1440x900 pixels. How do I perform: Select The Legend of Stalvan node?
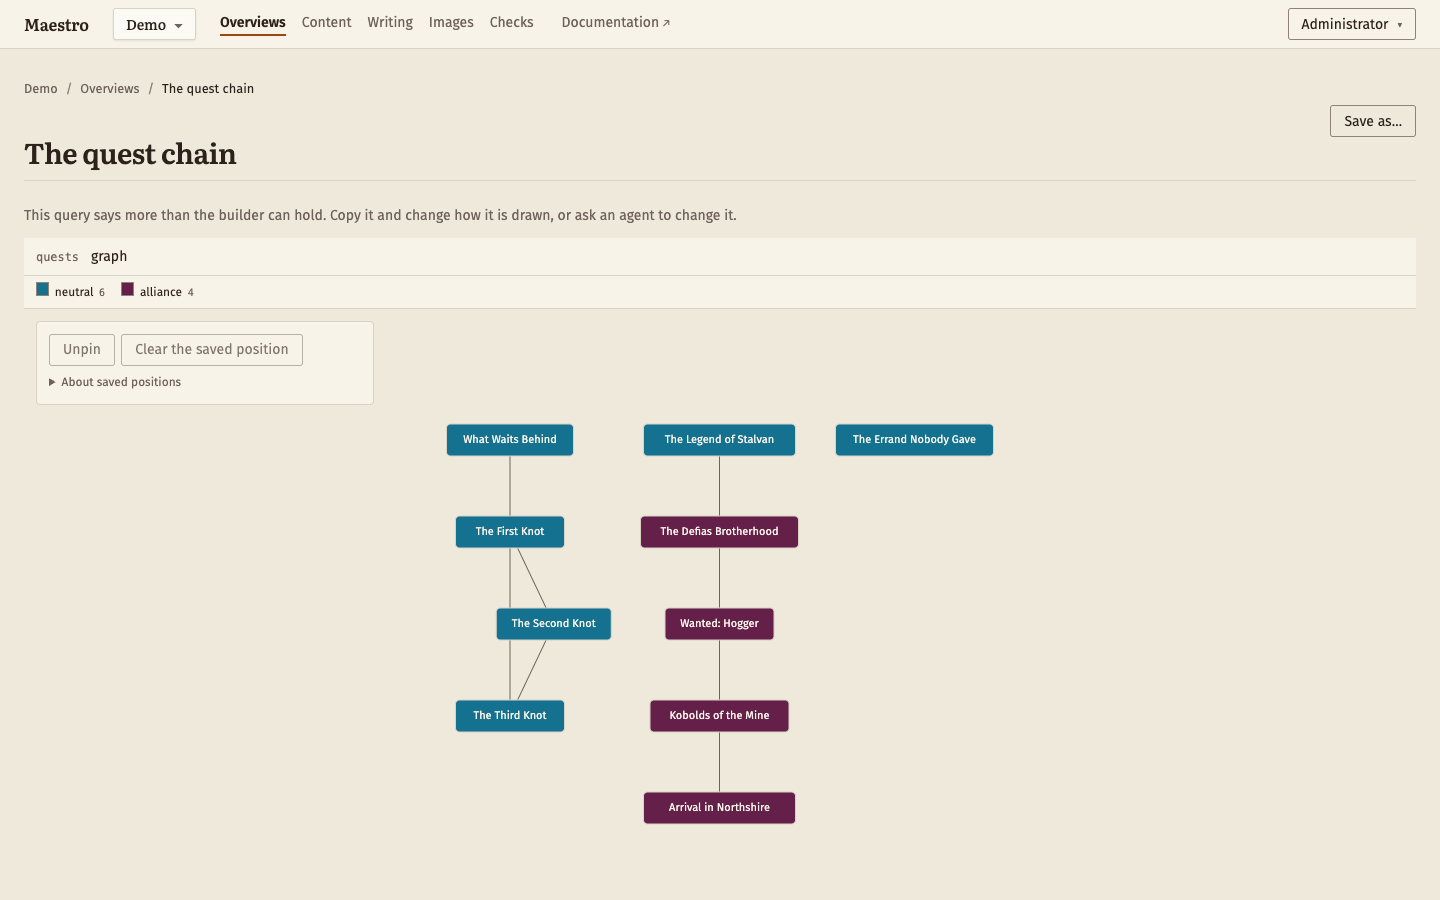pos(719,440)
